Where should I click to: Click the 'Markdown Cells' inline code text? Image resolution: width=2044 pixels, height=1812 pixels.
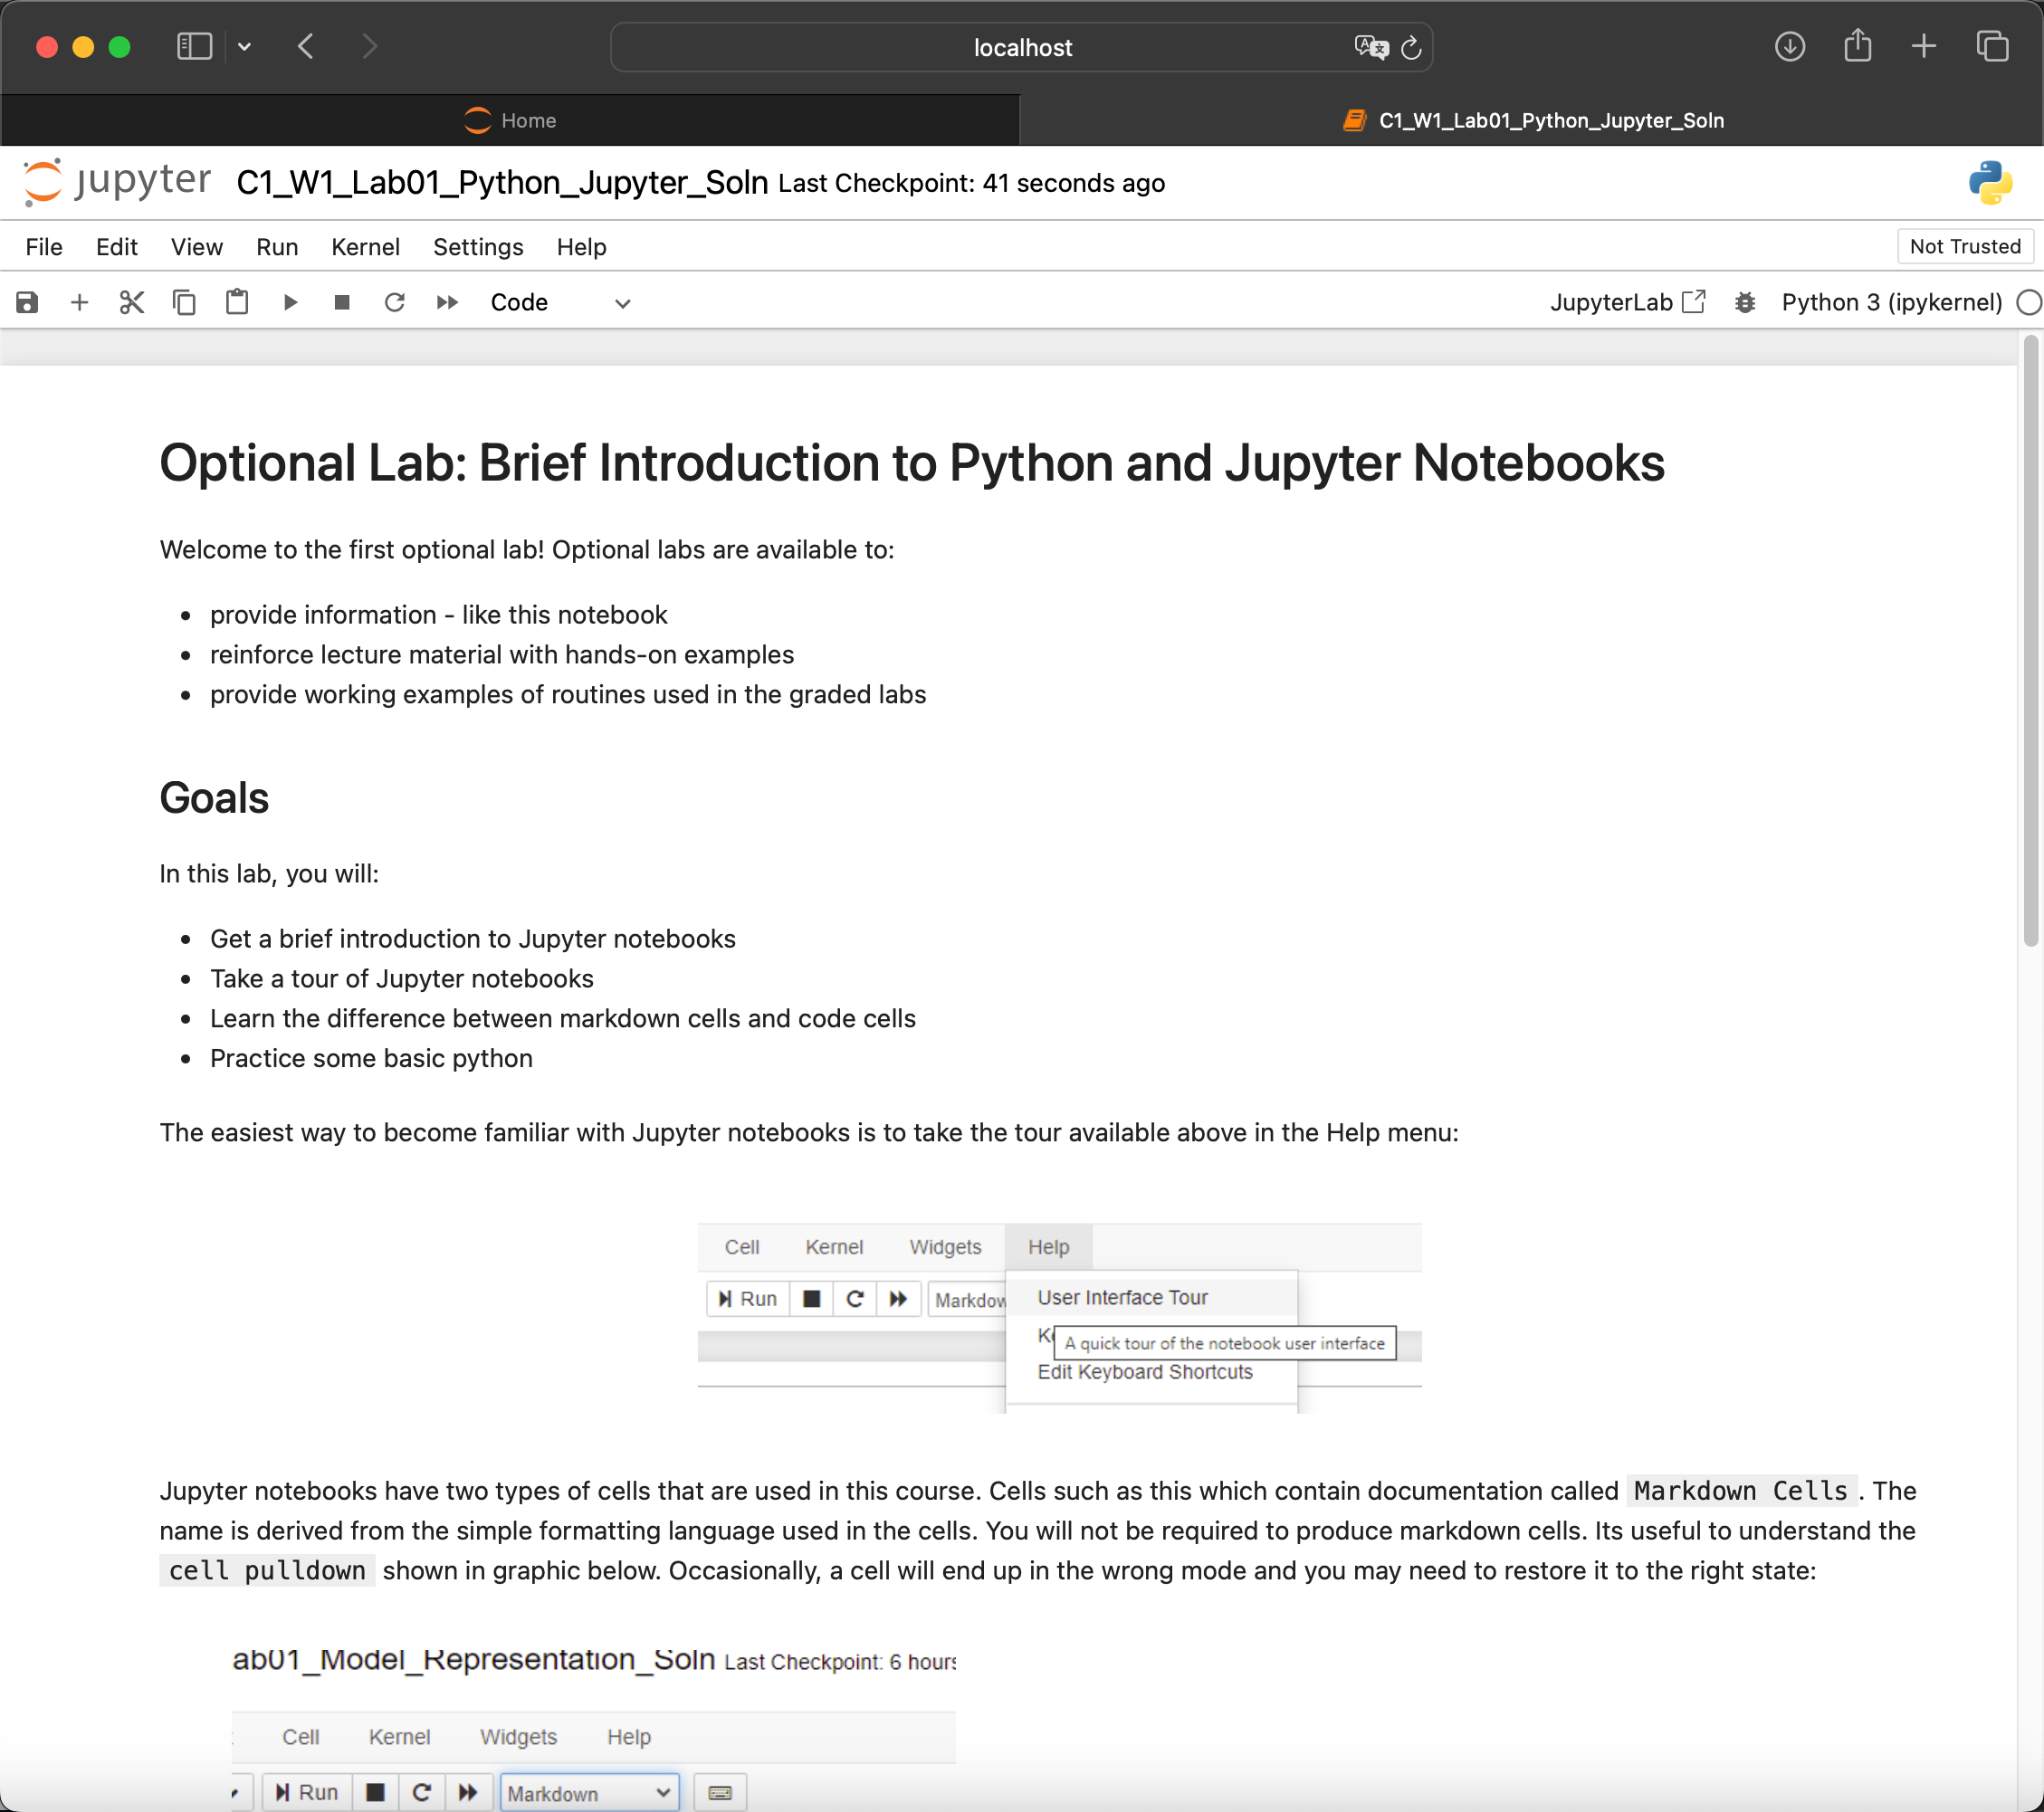coord(1741,1490)
